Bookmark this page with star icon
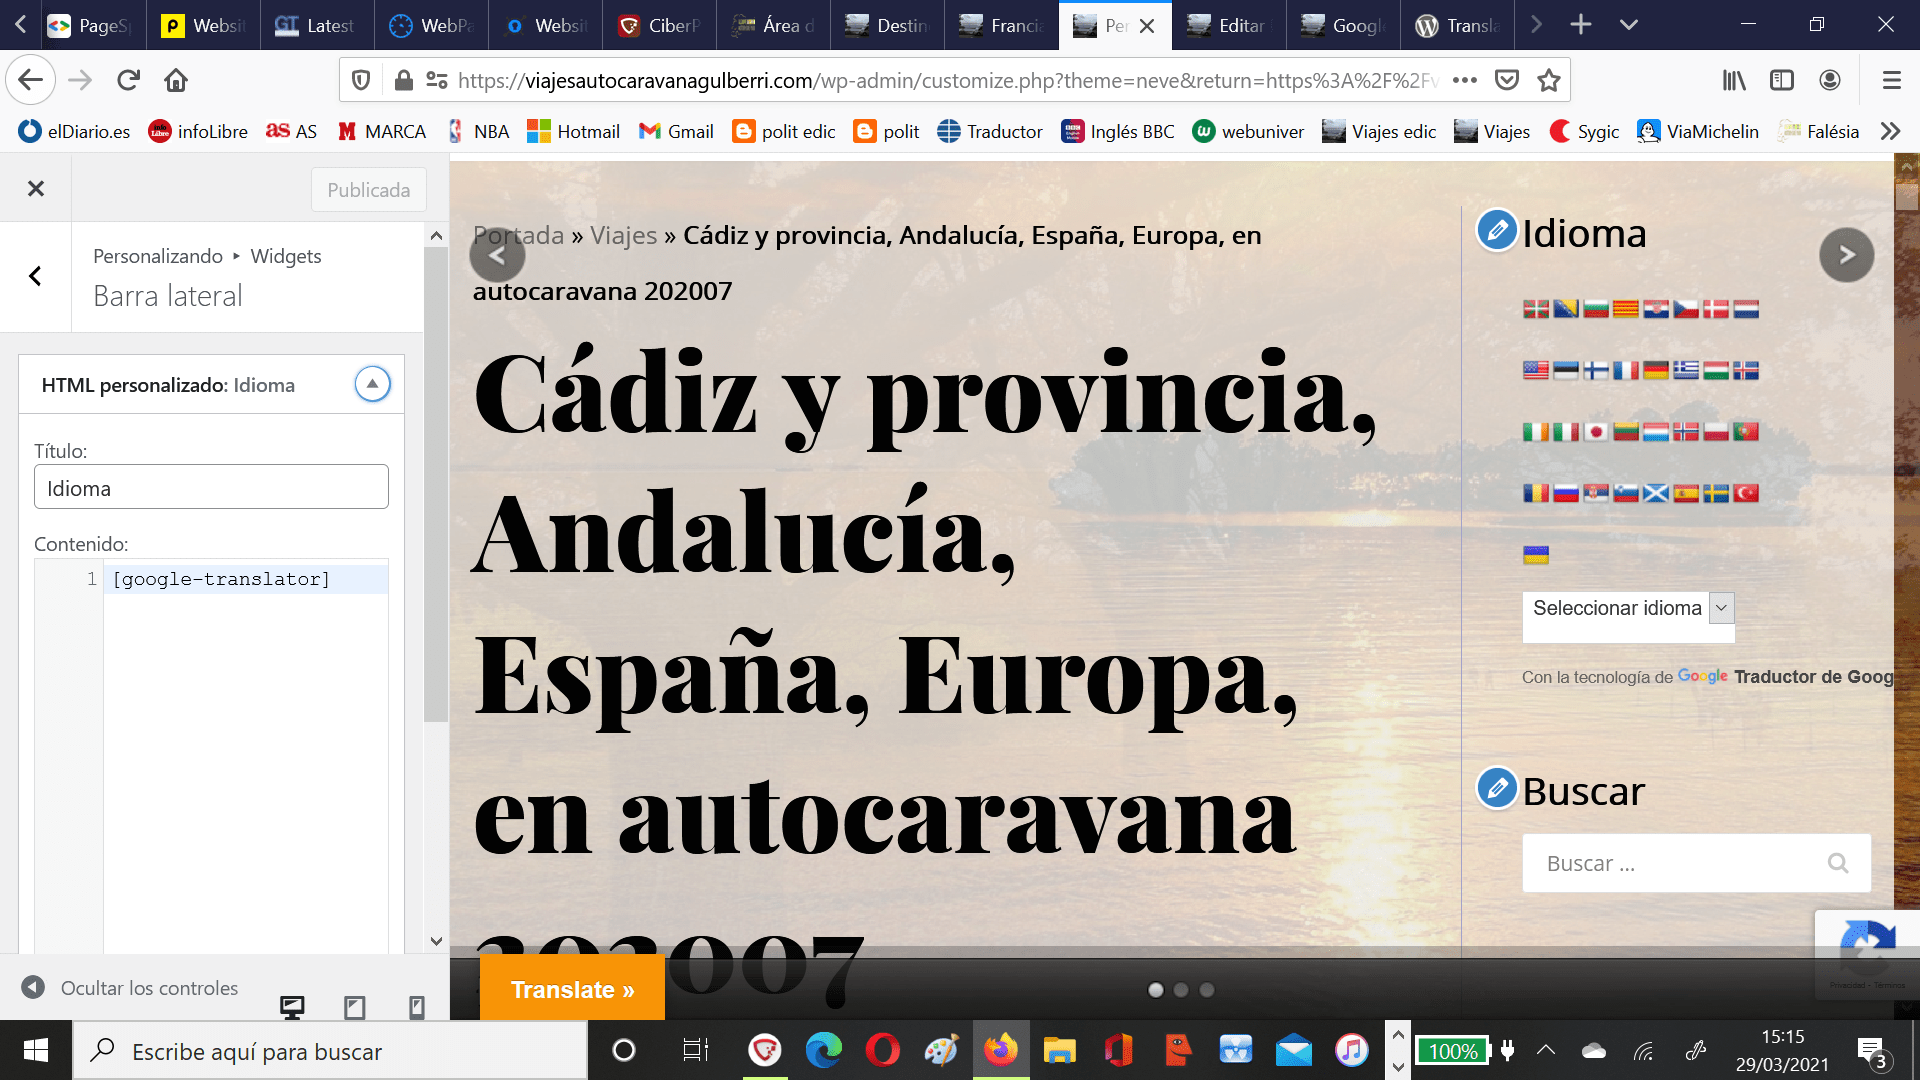The height and width of the screenshot is (1080, 1920). (x=1549, y=80)
